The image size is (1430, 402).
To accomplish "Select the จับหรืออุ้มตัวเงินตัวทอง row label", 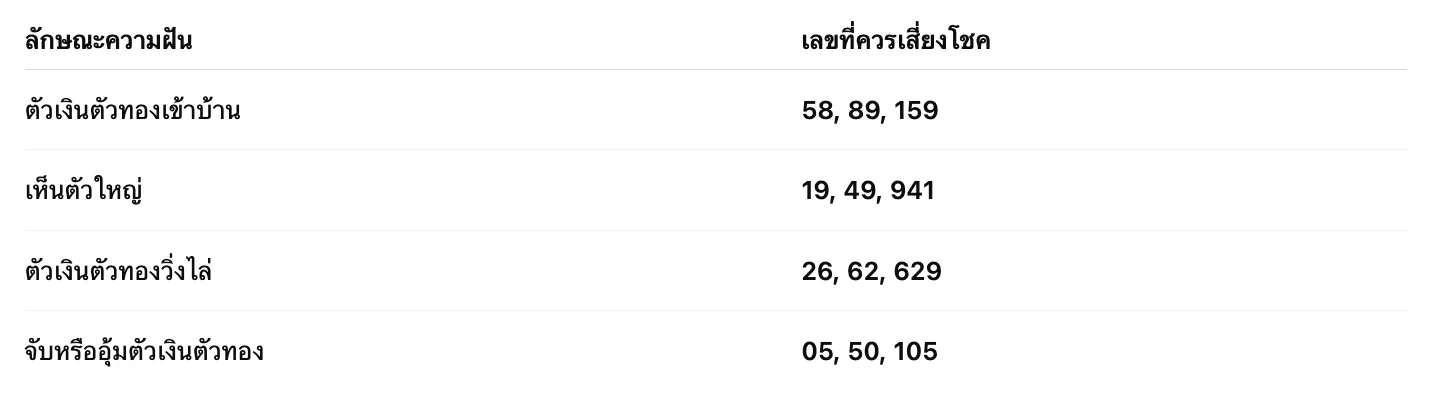I will point(144,351).
